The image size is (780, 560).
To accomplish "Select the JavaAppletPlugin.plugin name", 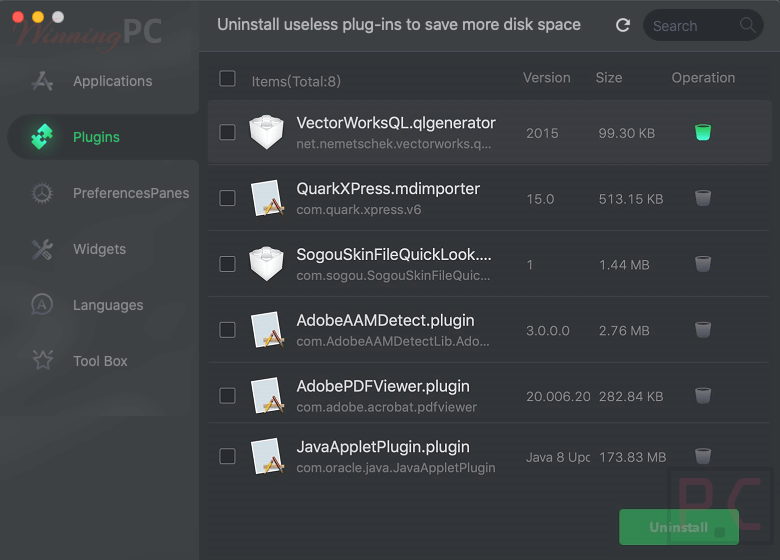I will coord(383,447).
